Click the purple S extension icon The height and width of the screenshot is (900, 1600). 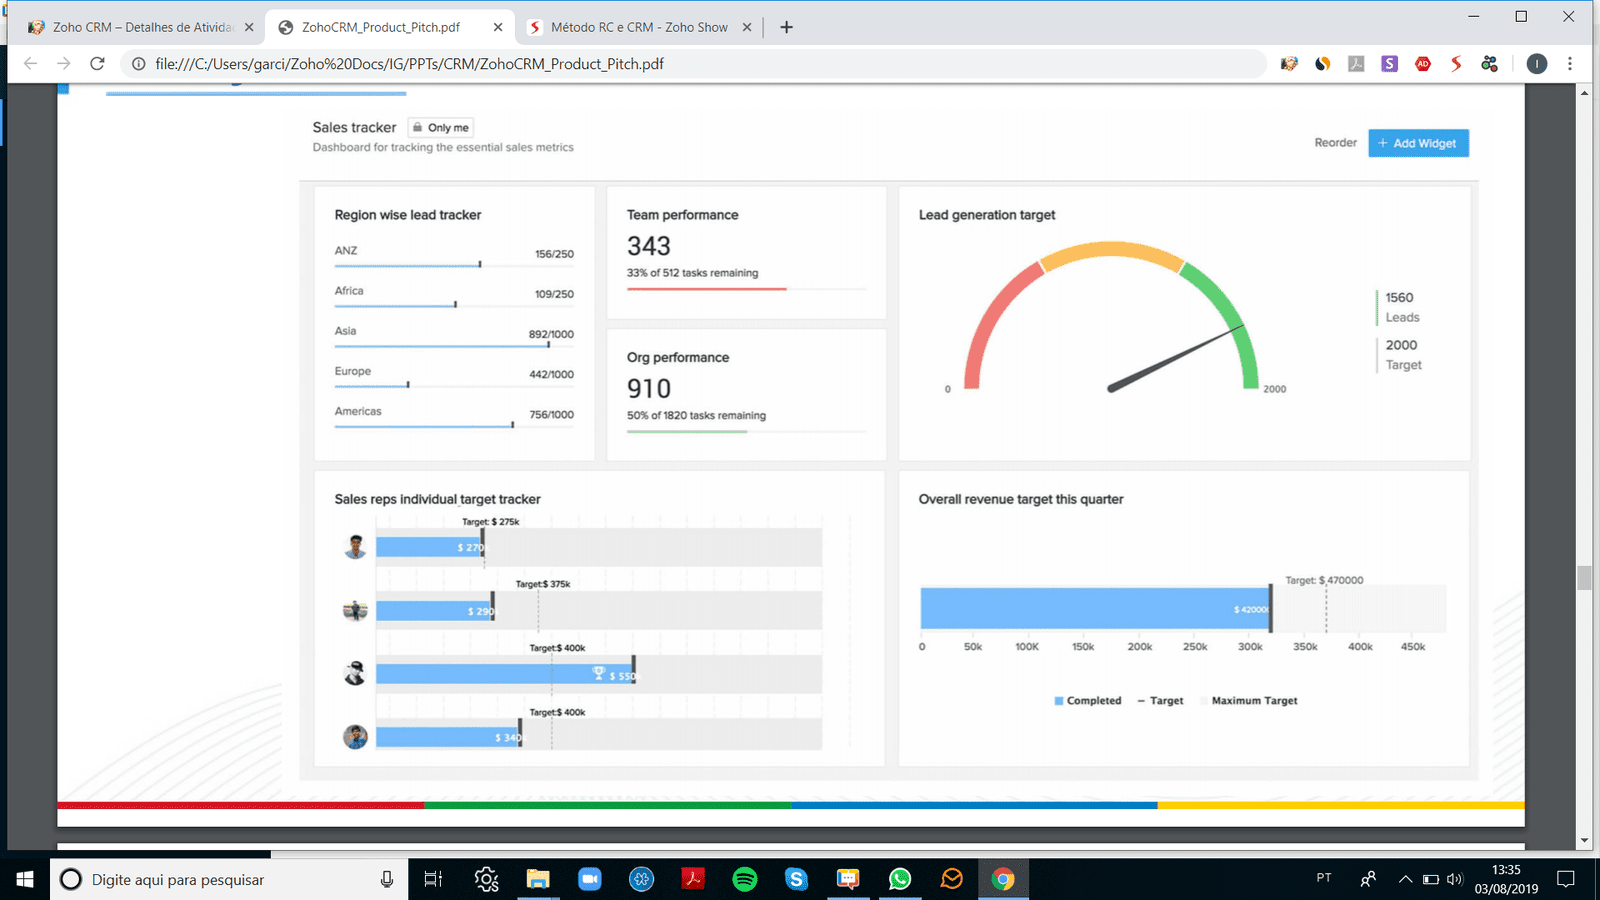point(1389,64)
